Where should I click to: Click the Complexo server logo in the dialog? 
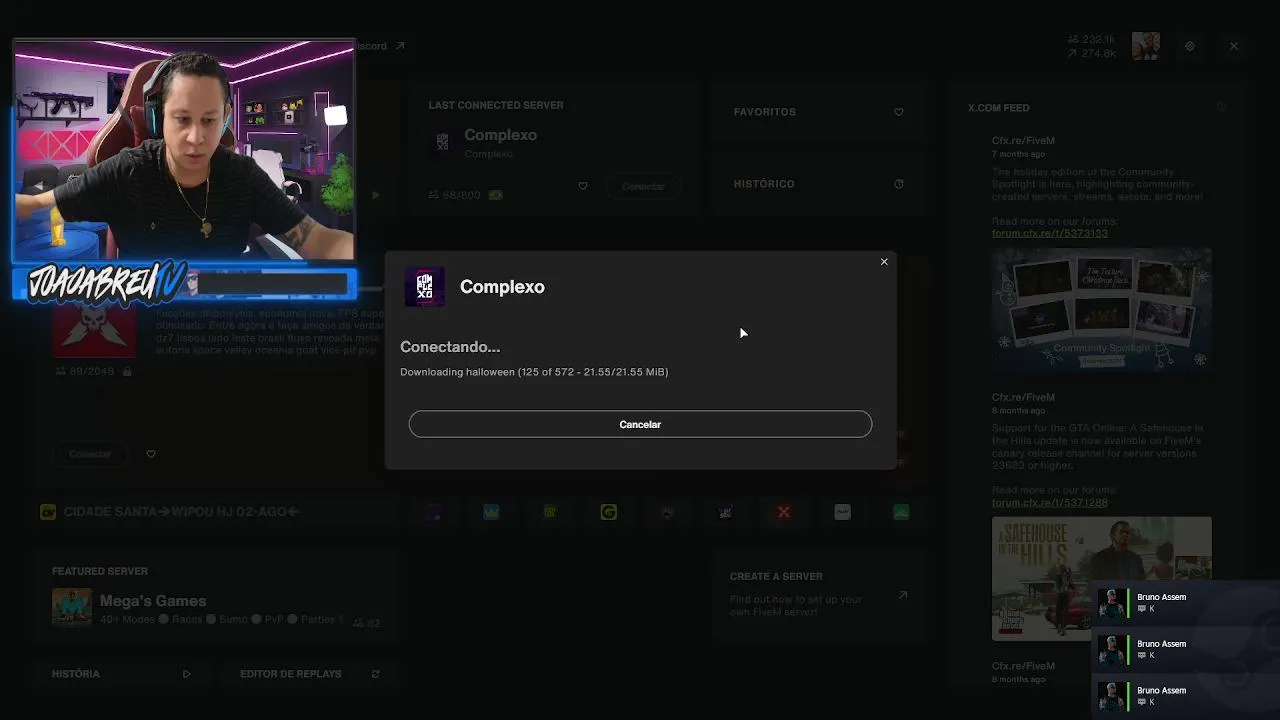tap(424, 287)
